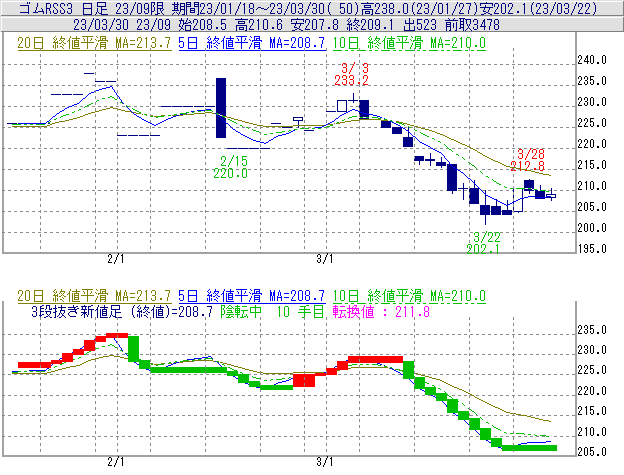Select the lower chart '10日 終値平滑 MA=210.0' legend
624x475 pixels.
pos(409,296)
